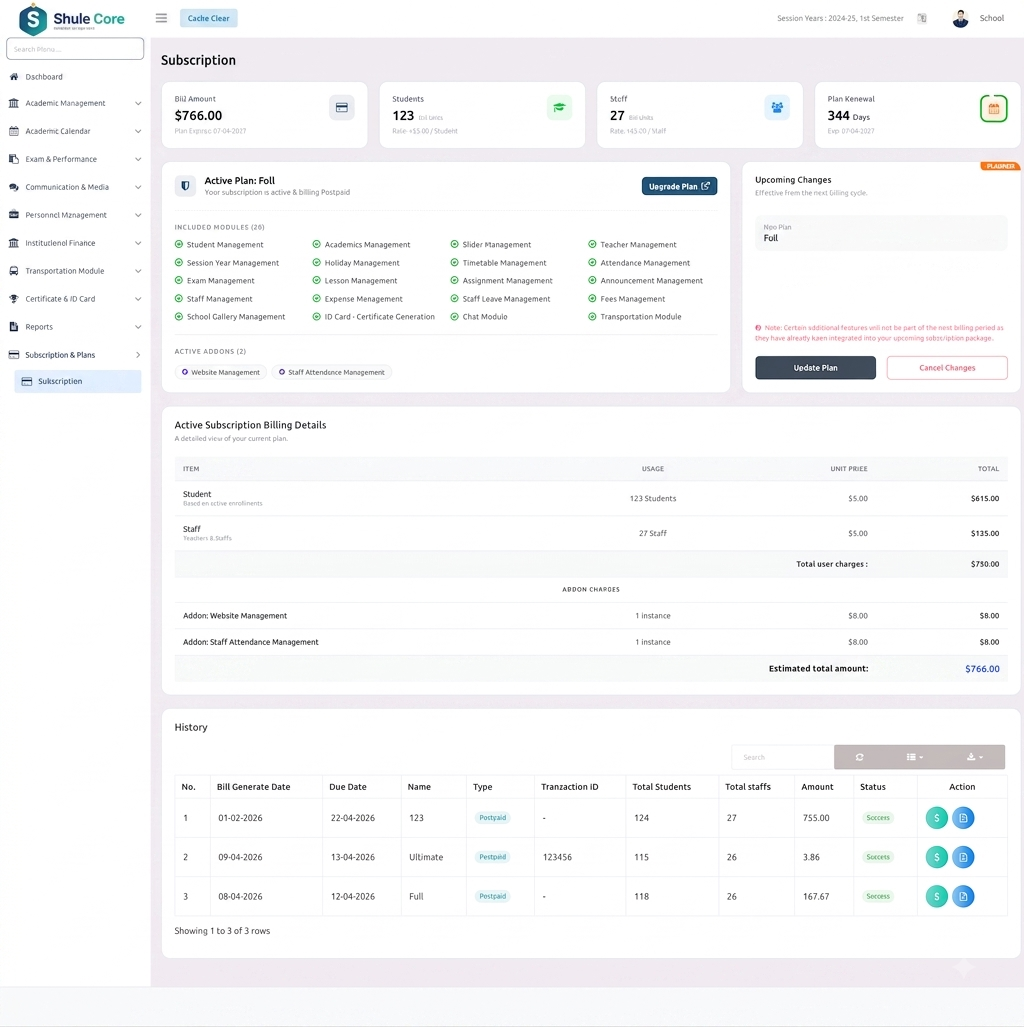Image resolution: width=1024 pixels, height=1027 pixels.
Task: Click the Update Plan button
Action: [x=816, y=368]
